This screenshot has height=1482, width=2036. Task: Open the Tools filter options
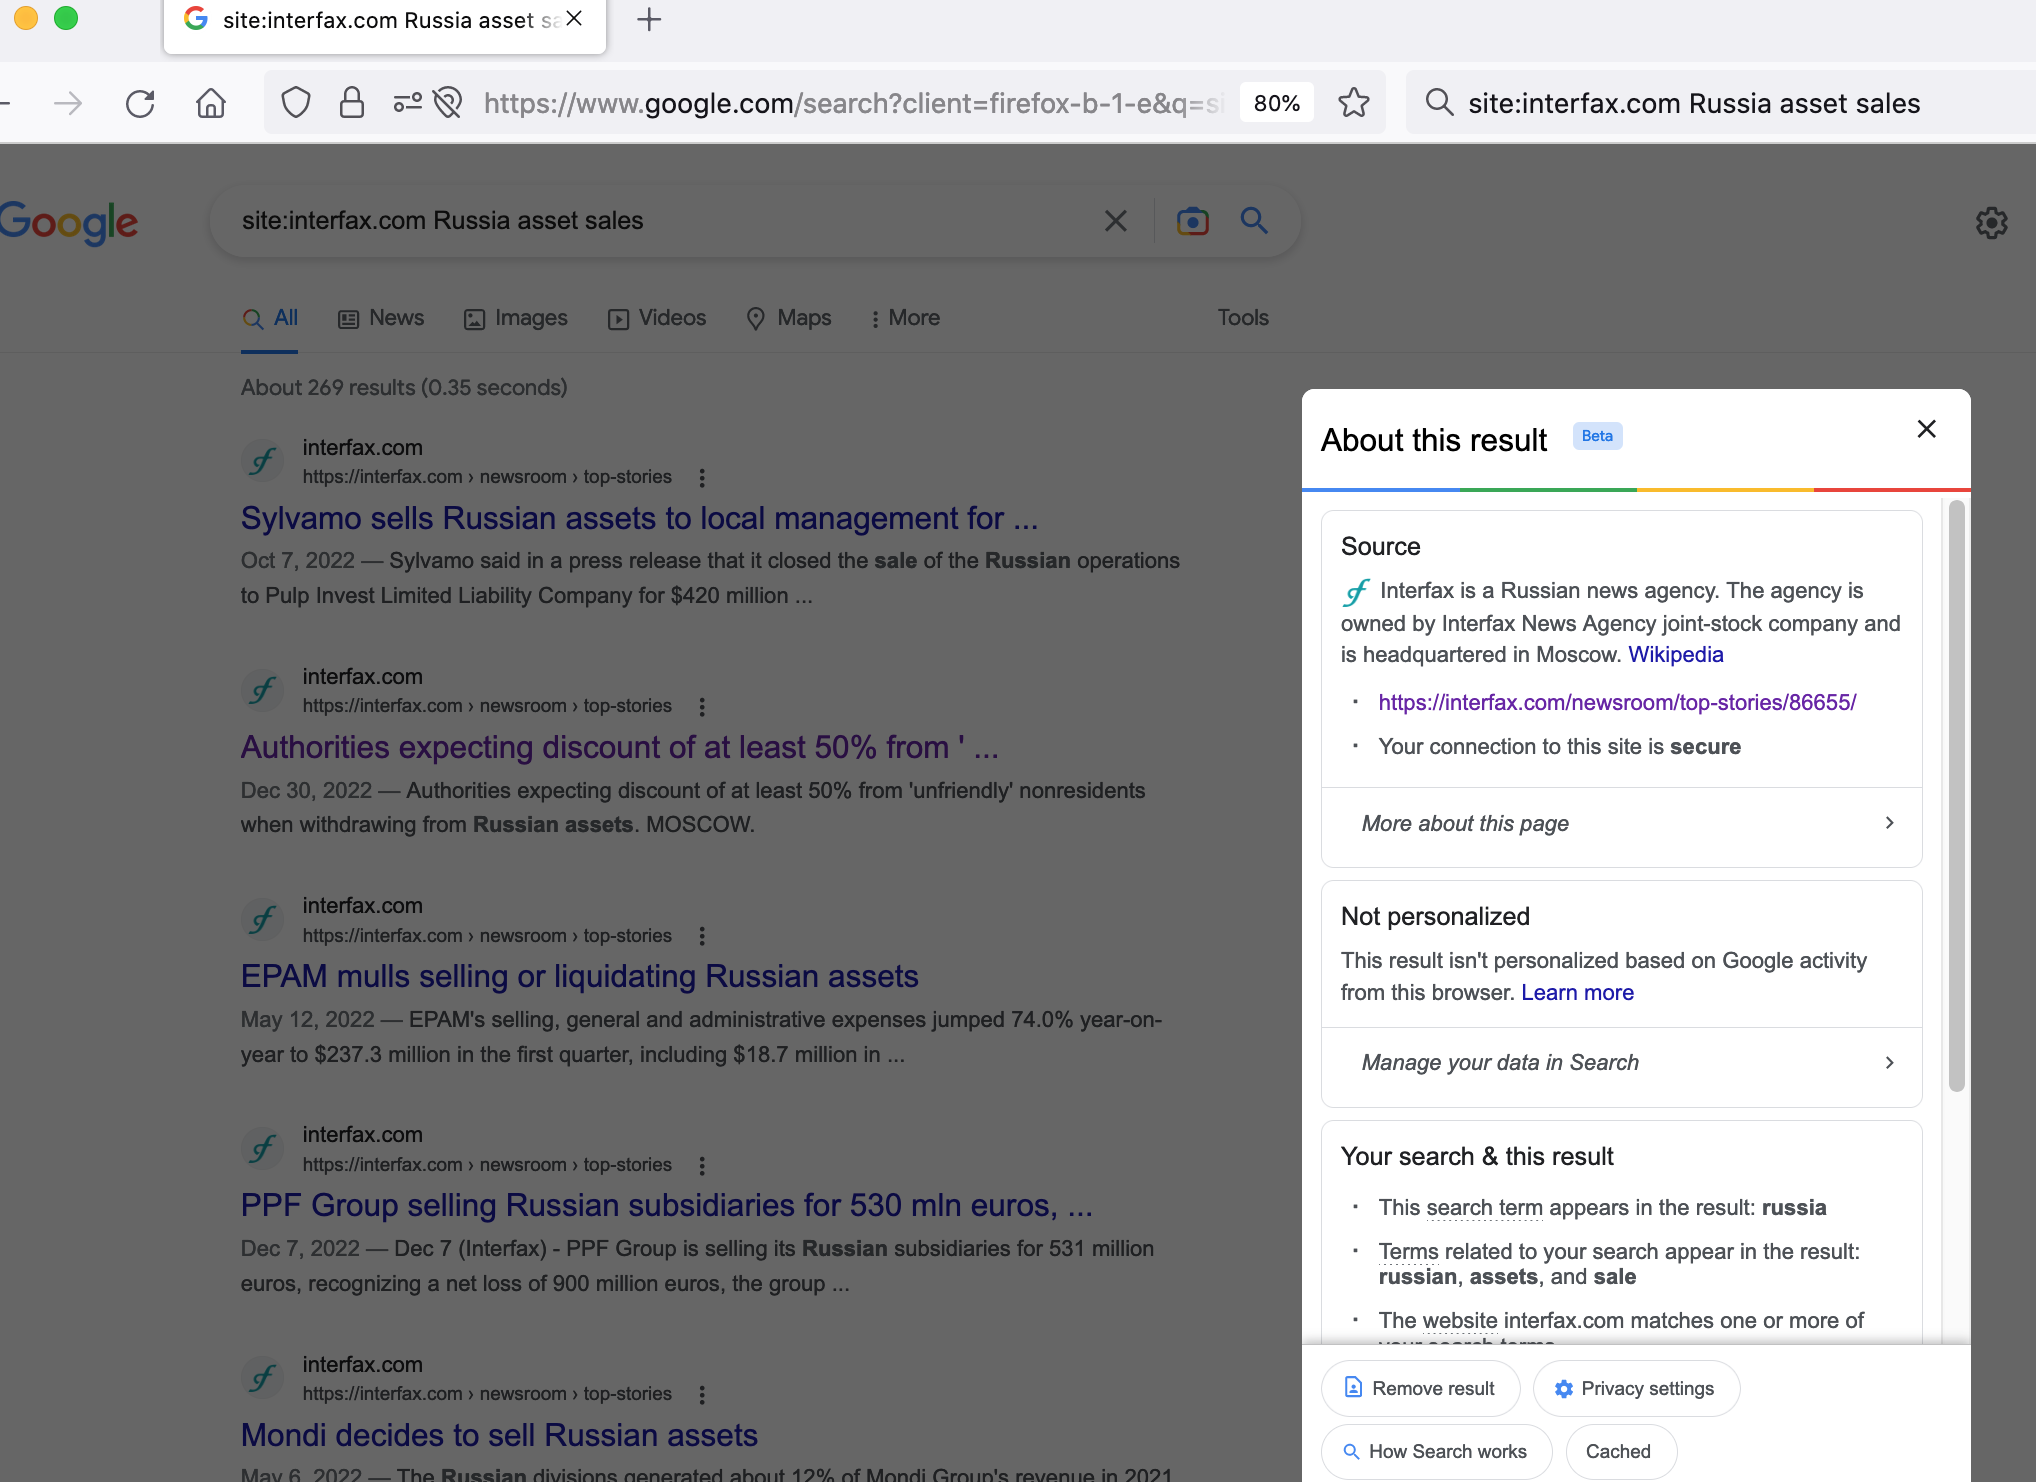(x=1243, y=318)
